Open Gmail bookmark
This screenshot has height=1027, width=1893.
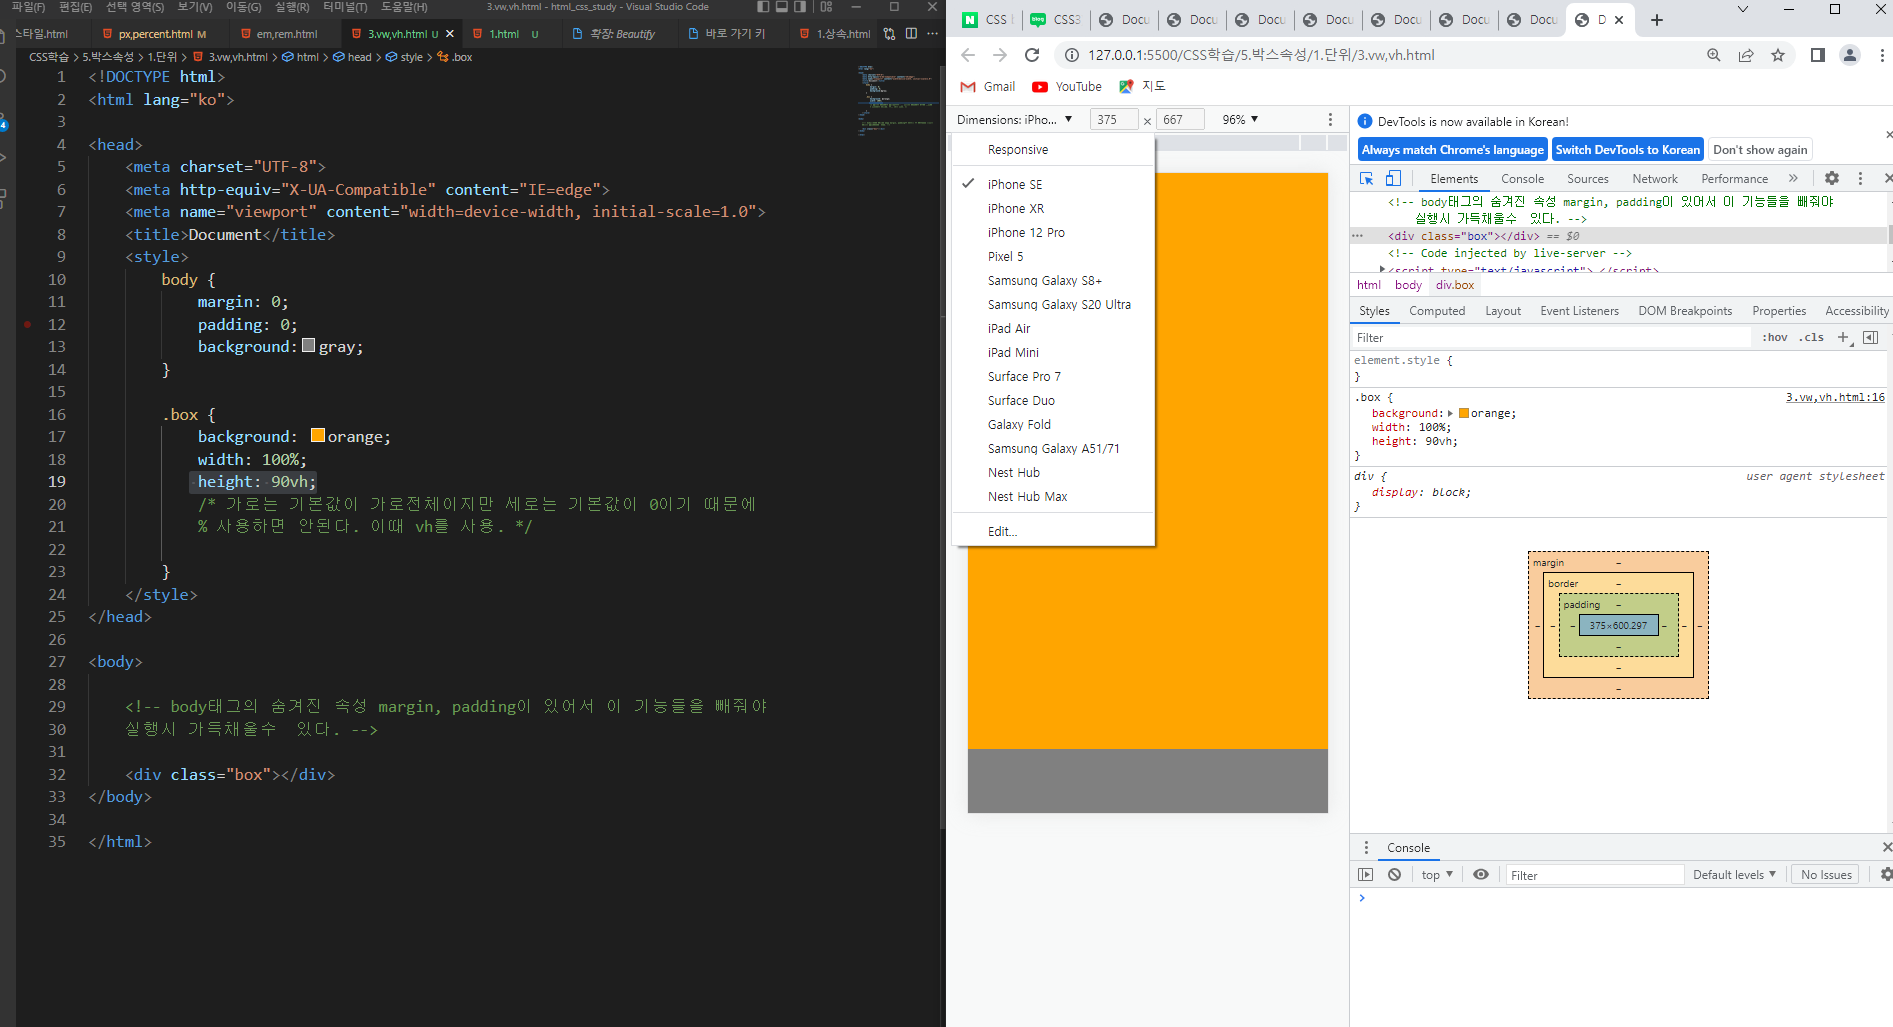988,87
